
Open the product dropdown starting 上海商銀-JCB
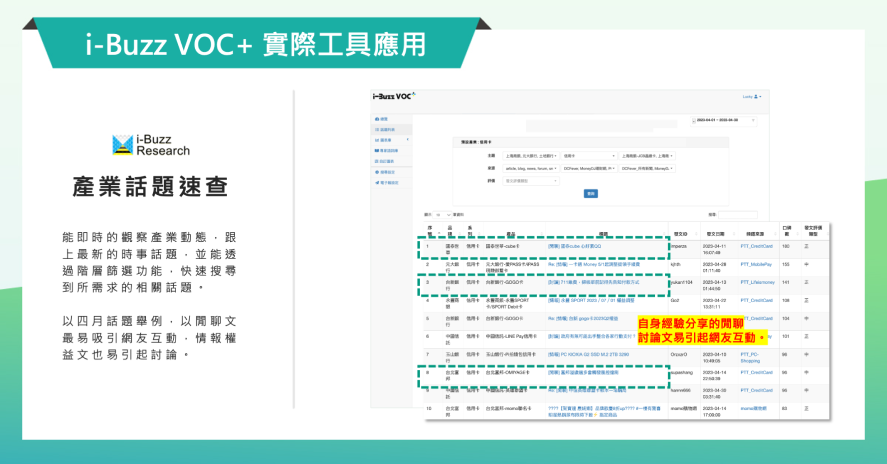[647, 156]
